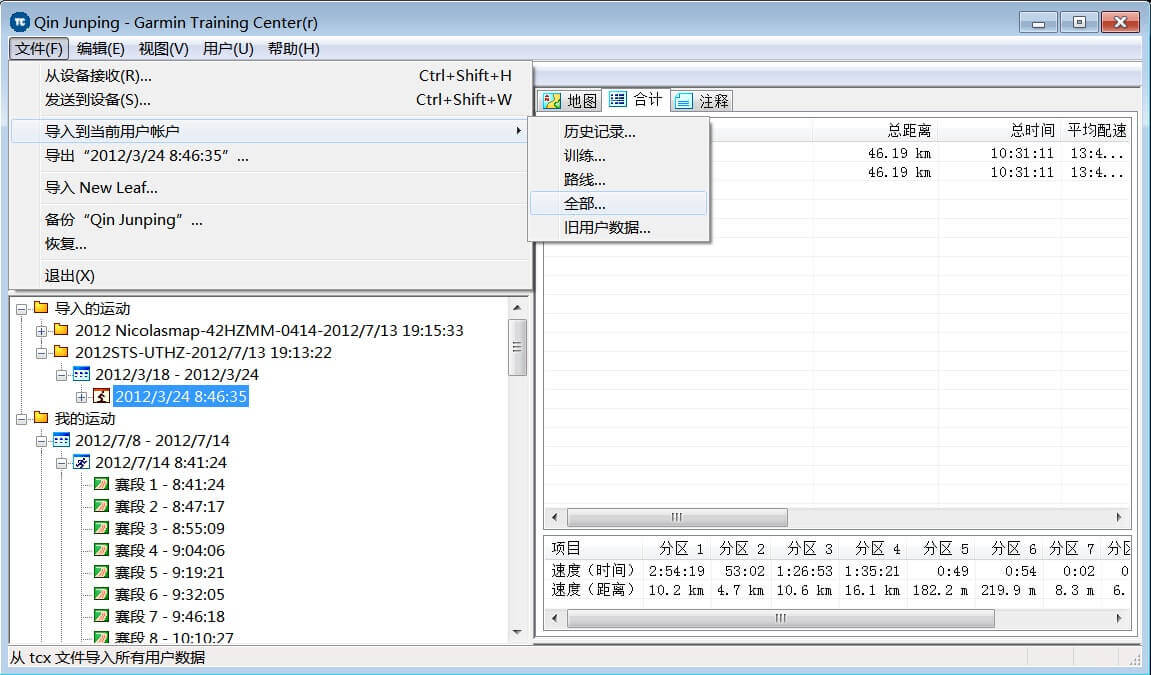1151x675 pixels.
Task: Select 退出(X) in the File menu
Action: coord(270,276)
